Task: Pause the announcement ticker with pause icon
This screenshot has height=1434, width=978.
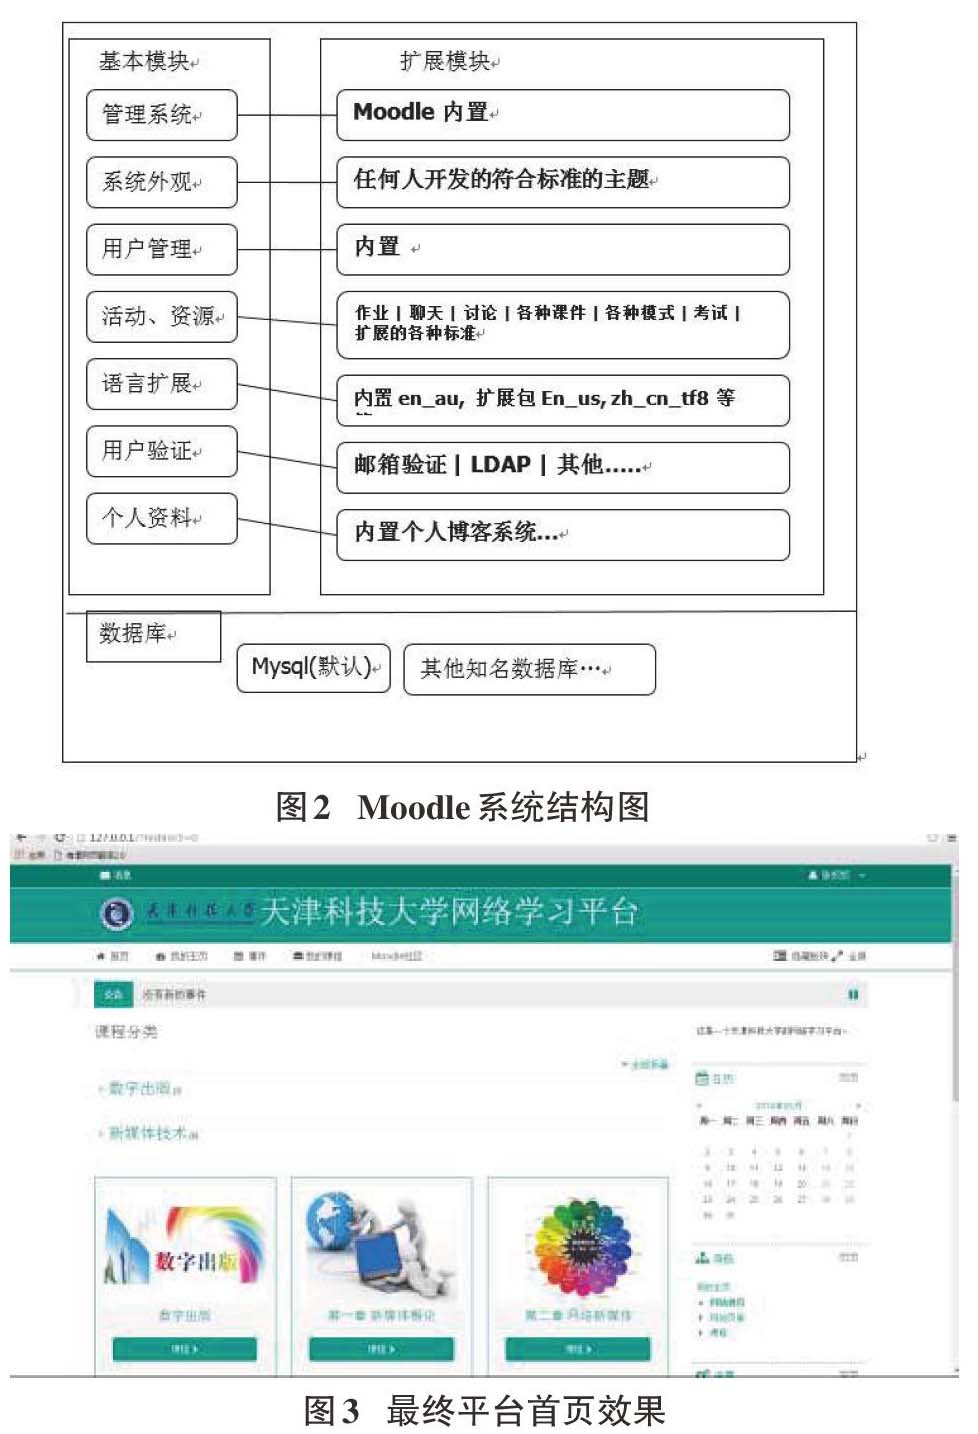Action: [x=853, y=994]
